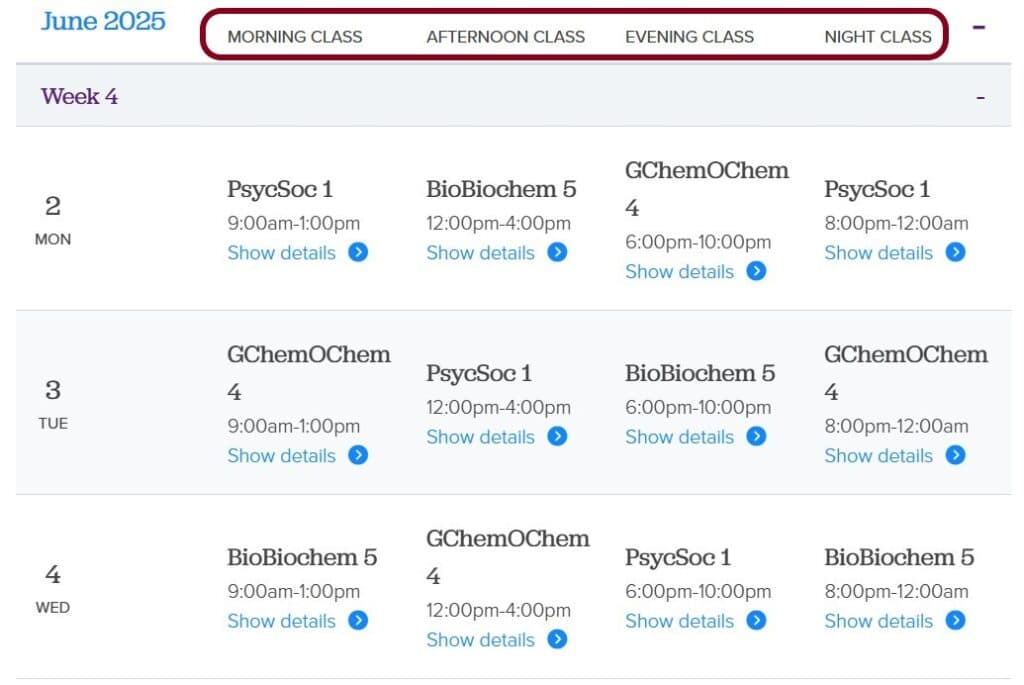Image resolution: width=1024 pixels, height=685 pixels.
Task: Click arrow icon for Monday evening GChemOChem 4
Action: 756,271
